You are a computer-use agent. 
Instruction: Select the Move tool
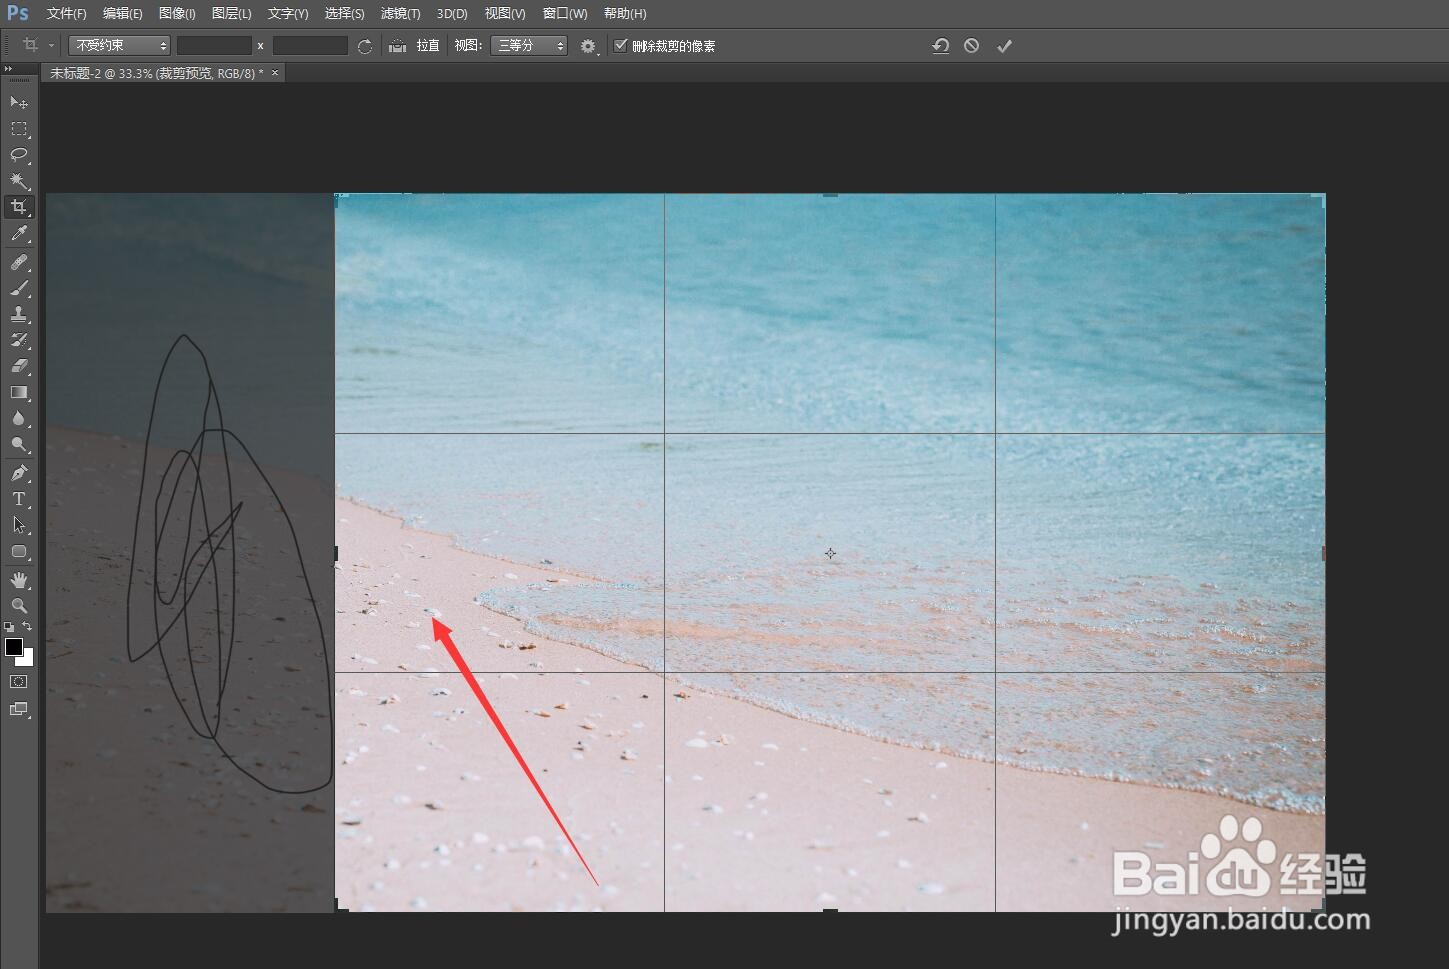coord(18,102)
